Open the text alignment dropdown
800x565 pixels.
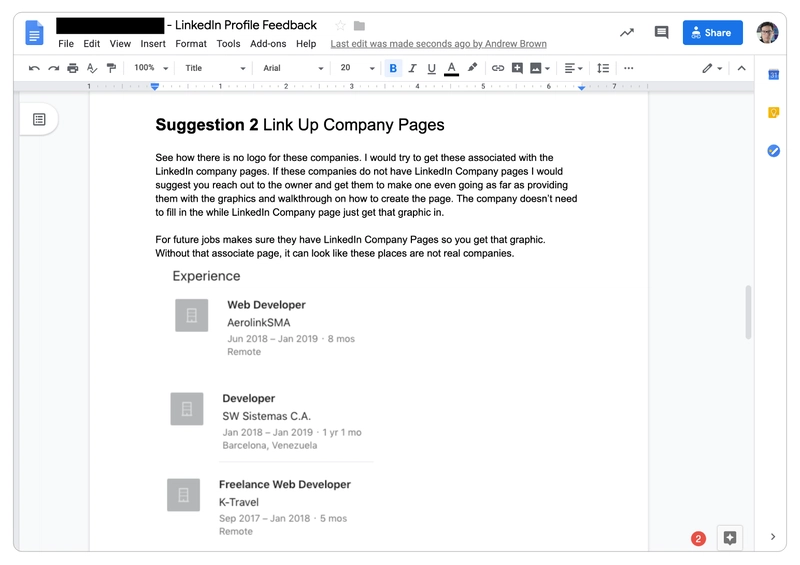[x=573, y=68]
